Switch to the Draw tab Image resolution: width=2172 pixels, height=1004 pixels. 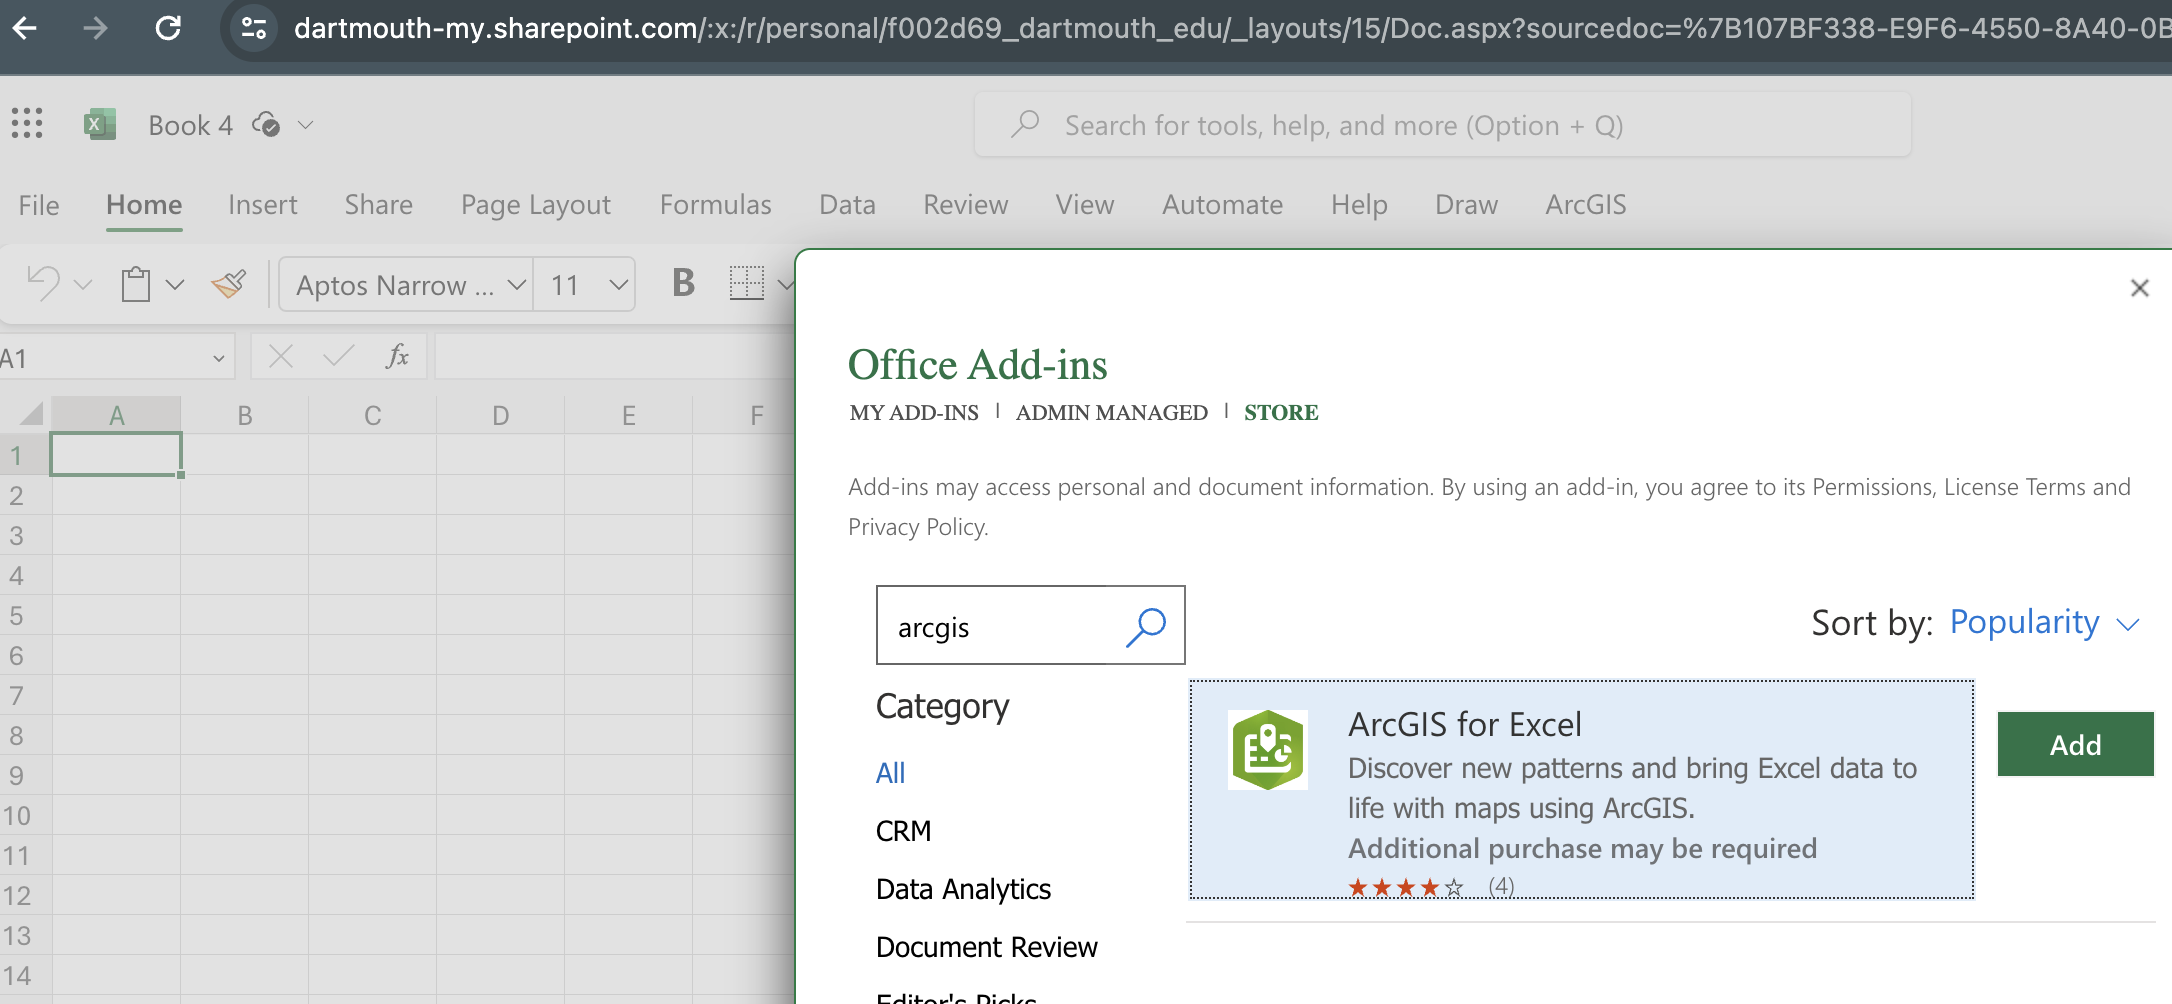(x=1467, y=205)
